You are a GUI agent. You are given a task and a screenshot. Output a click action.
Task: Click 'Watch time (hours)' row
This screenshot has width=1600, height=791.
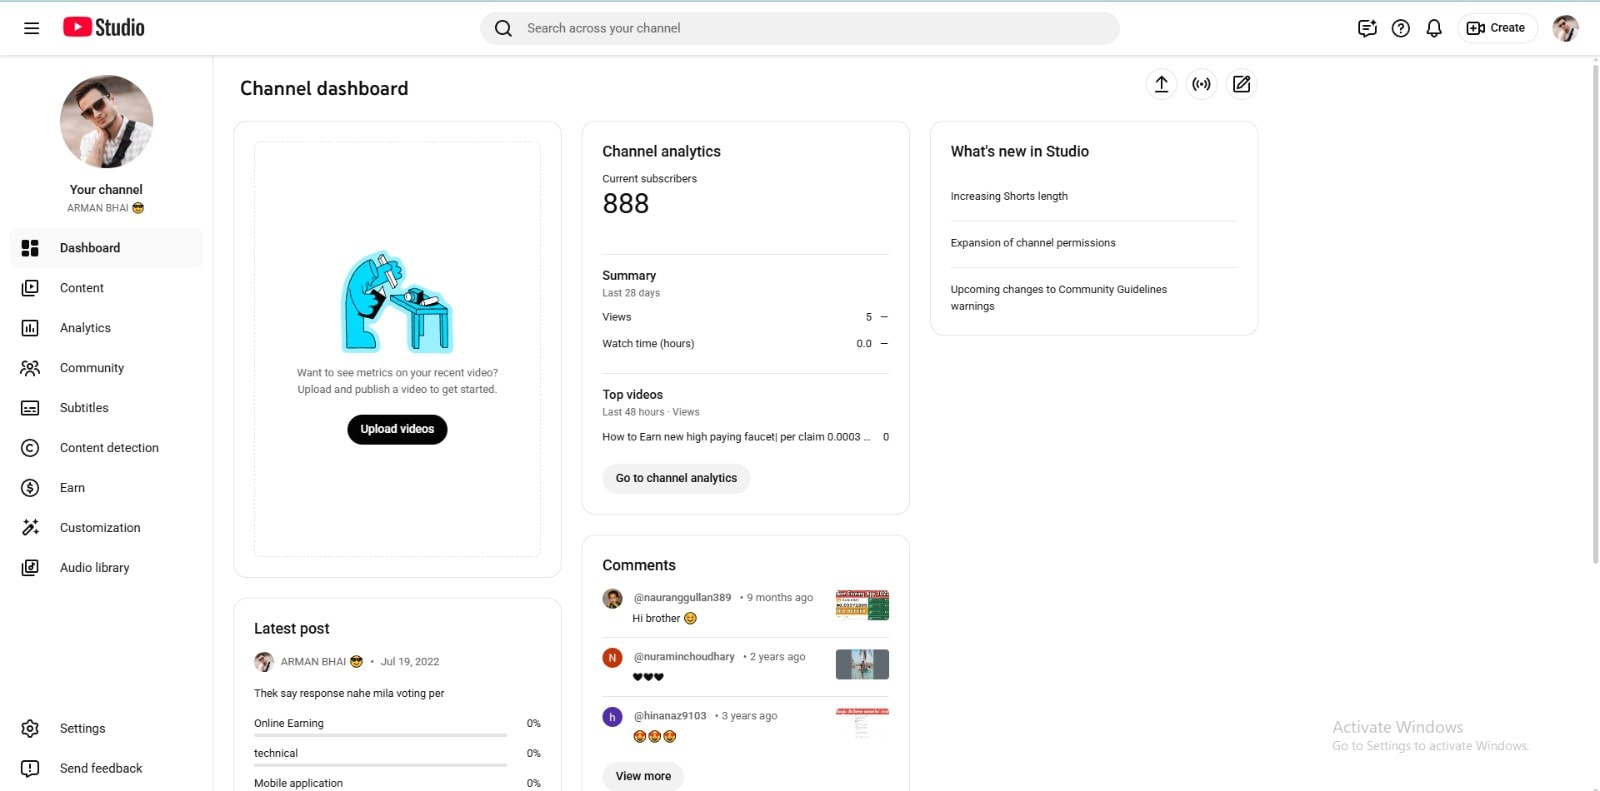(745, 344)
